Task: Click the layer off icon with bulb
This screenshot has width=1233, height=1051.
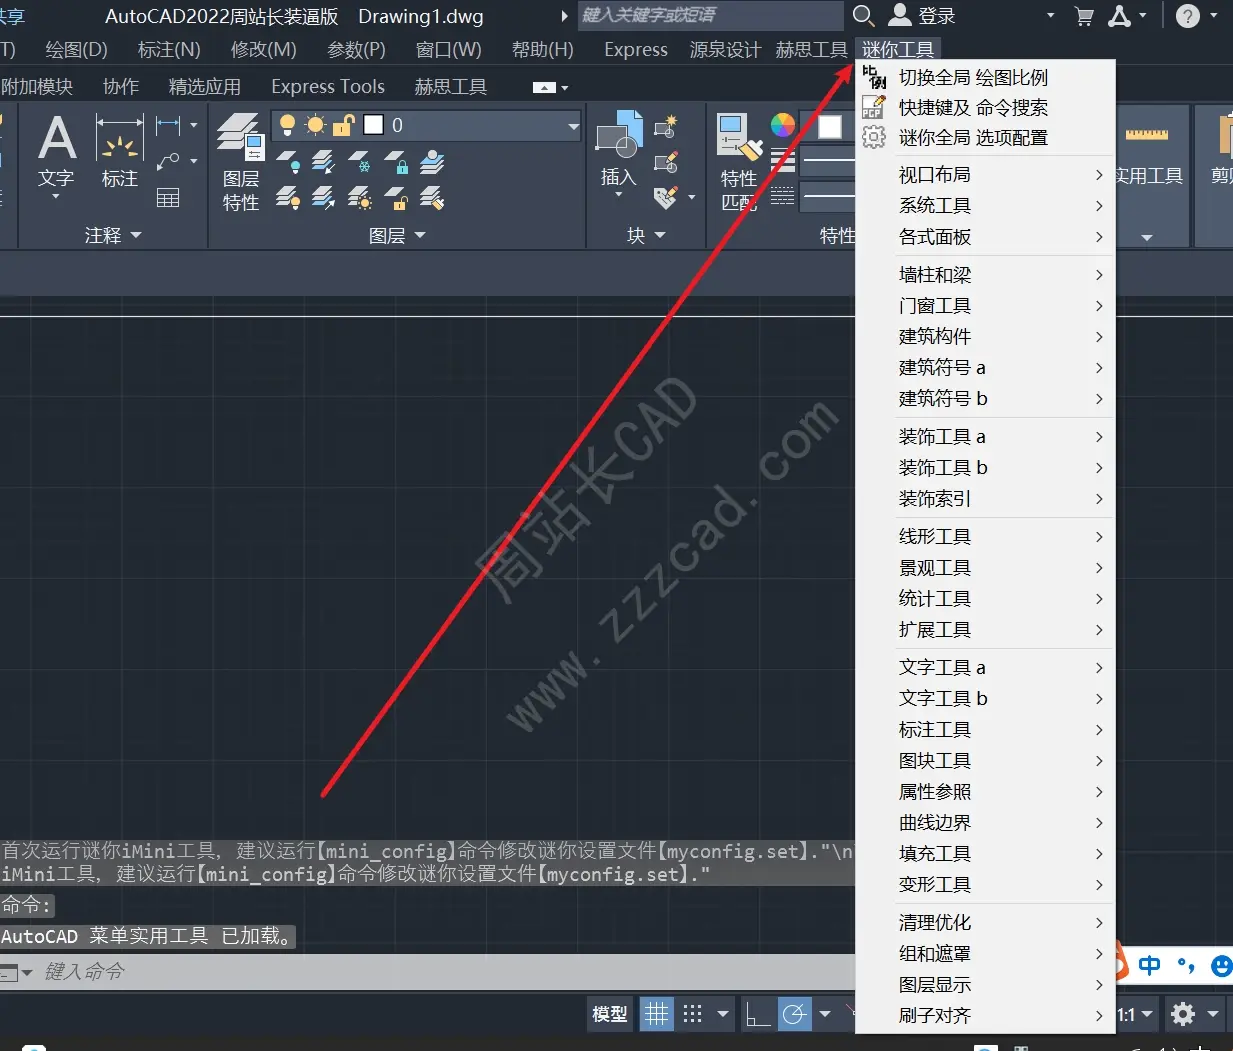Action: click(288, 162)
